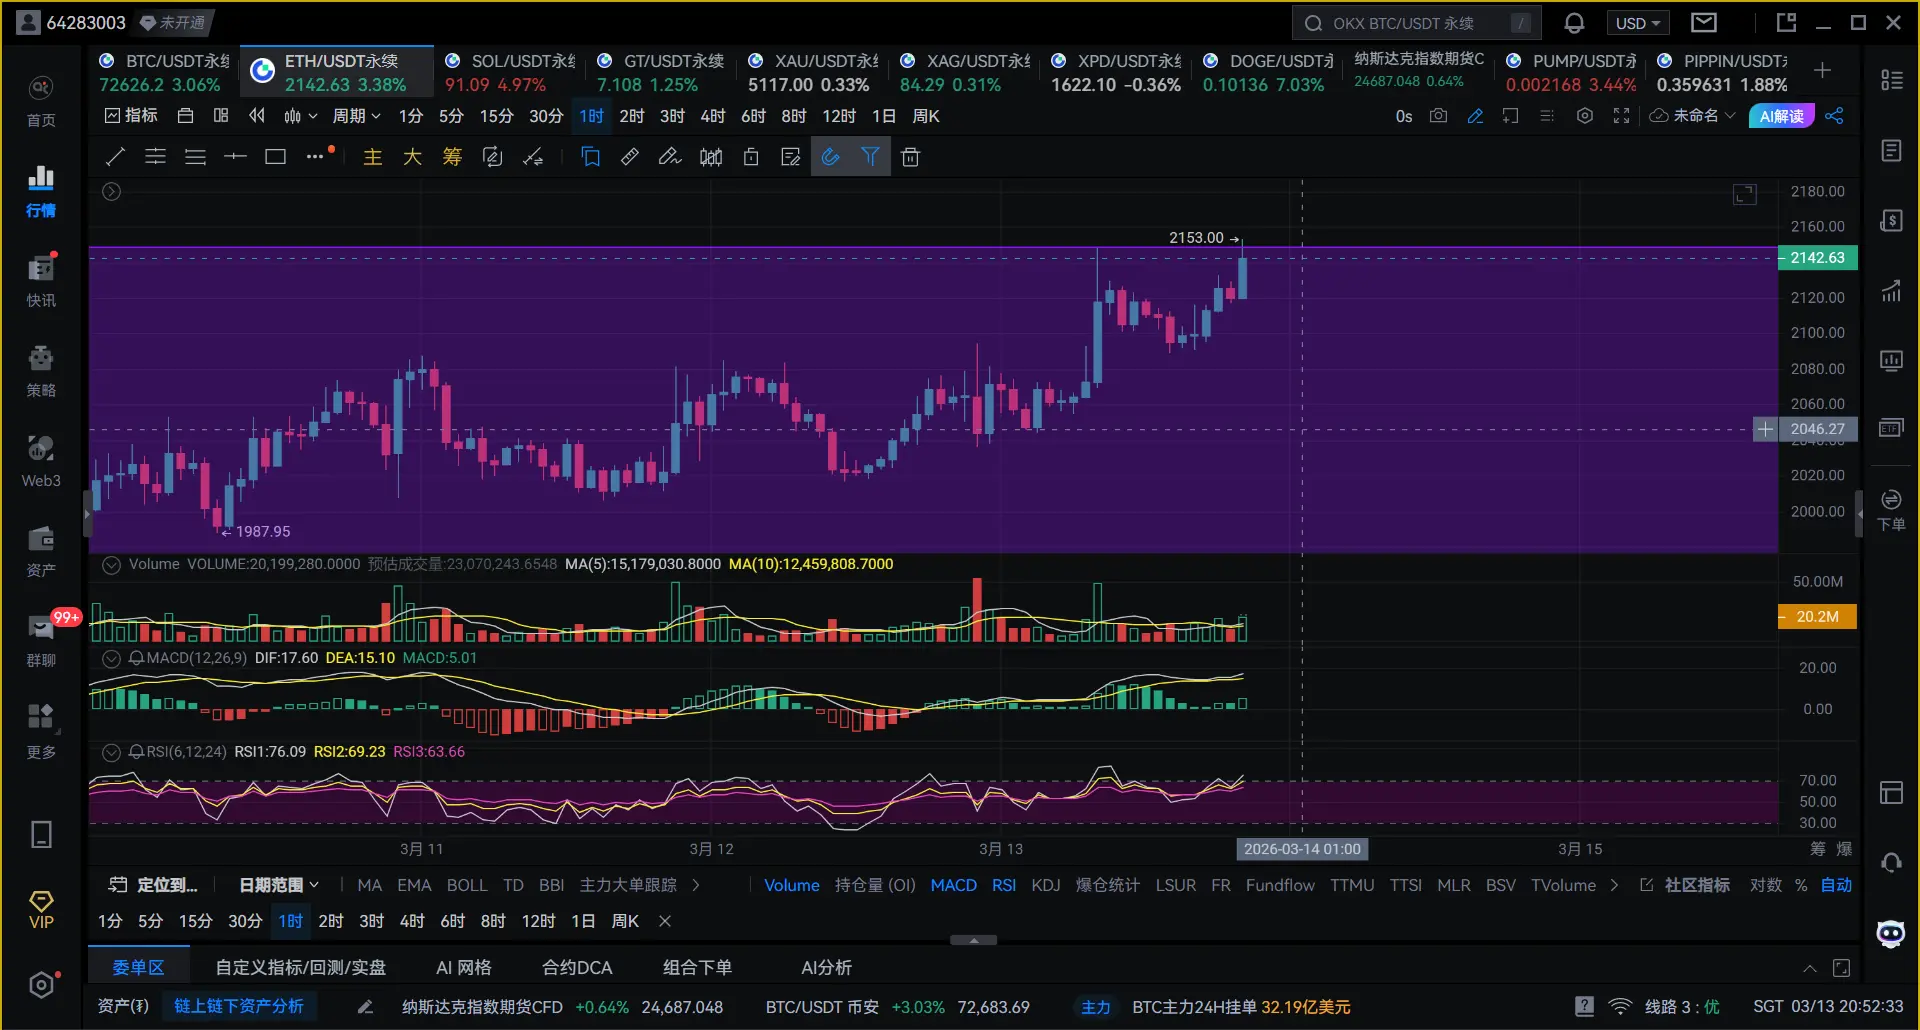Open the 未命名 layout dropdown
This screenshot has height=1030, width=1920.
coord(1692,116)
